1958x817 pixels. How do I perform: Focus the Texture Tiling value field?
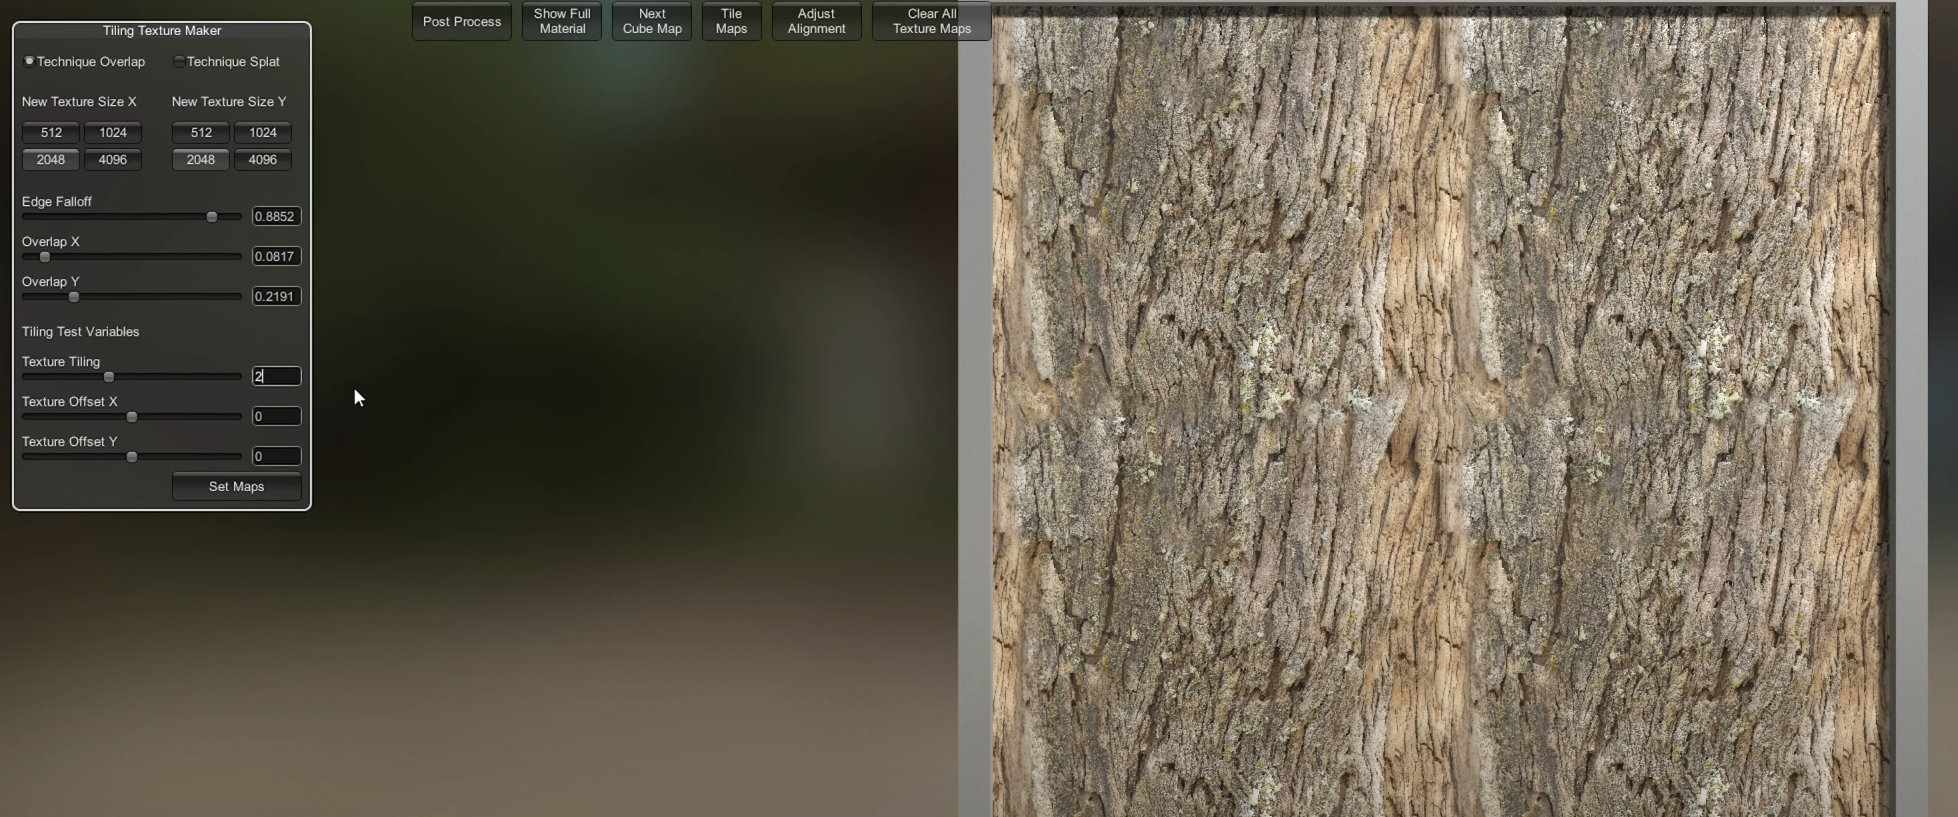(x=276, y=376)
